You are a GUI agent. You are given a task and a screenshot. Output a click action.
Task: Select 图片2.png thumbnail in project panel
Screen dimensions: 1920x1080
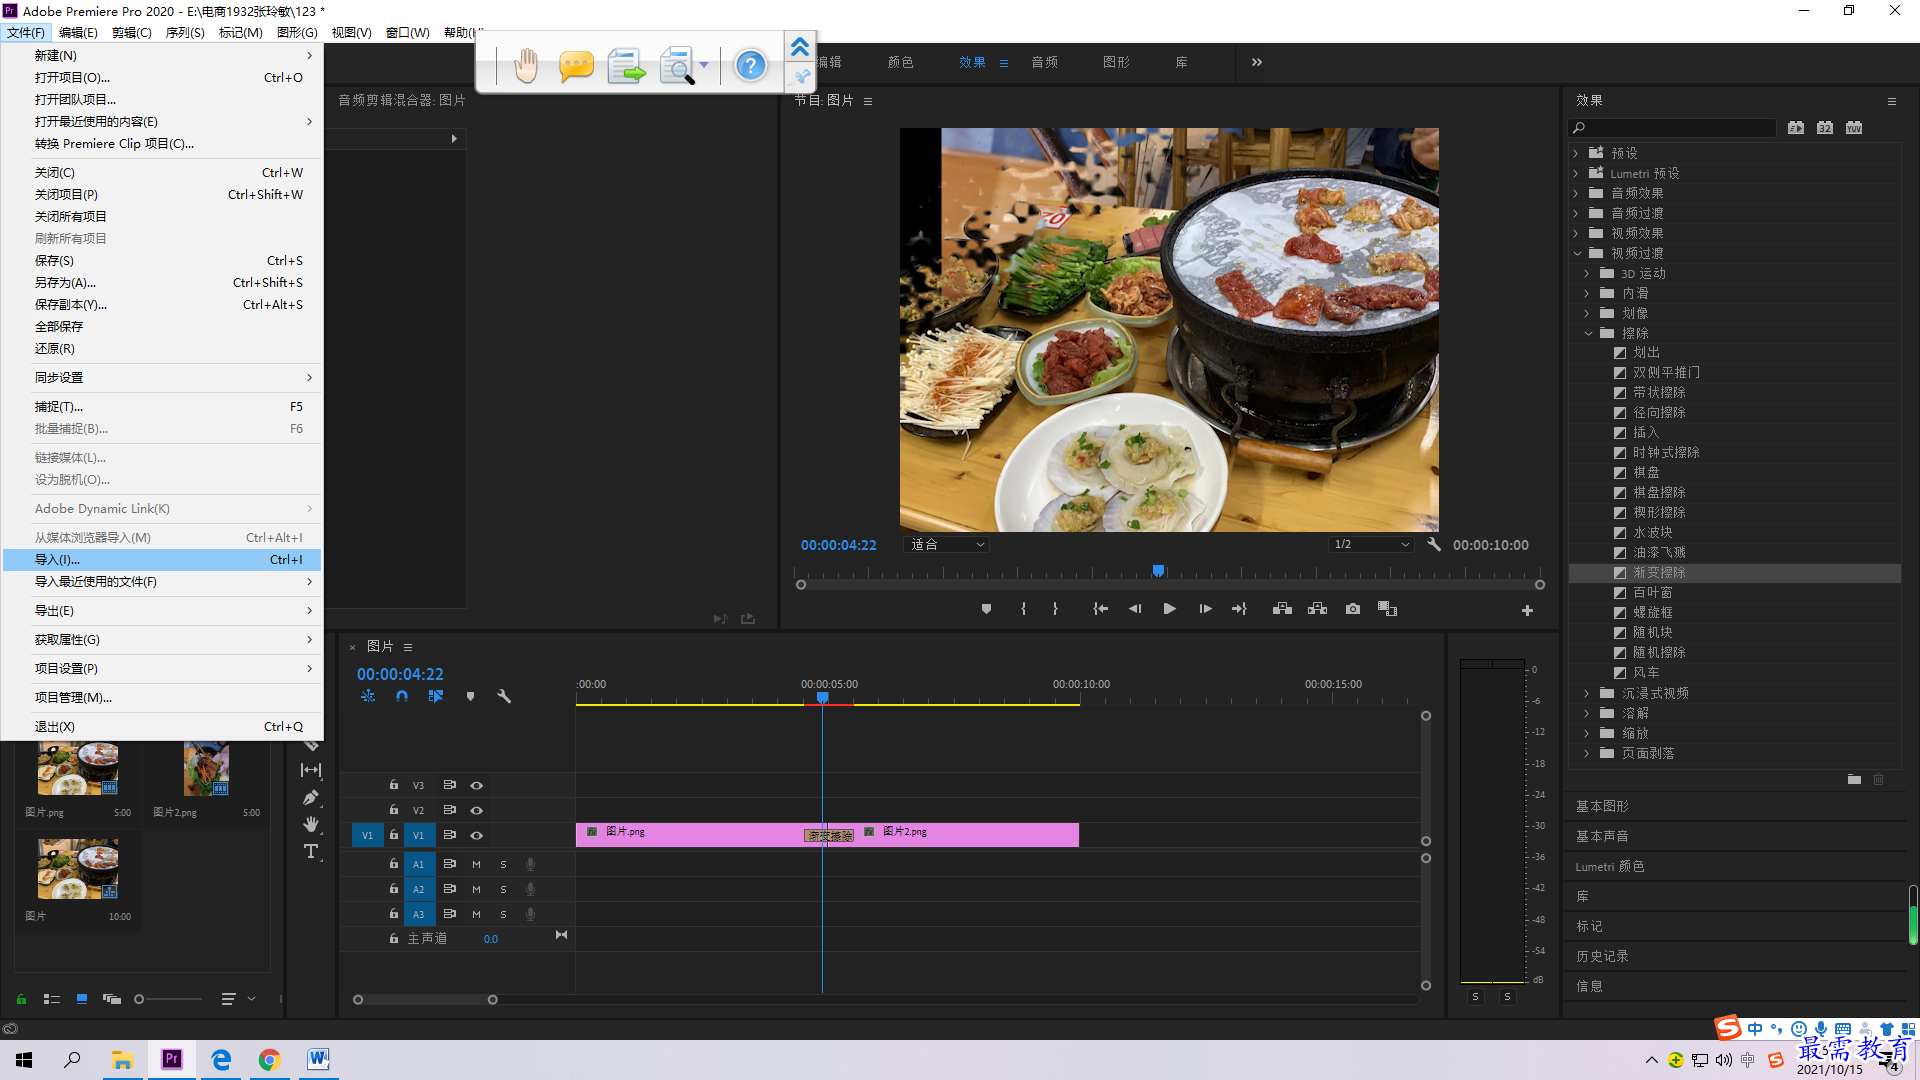click(x=206, y=768)
